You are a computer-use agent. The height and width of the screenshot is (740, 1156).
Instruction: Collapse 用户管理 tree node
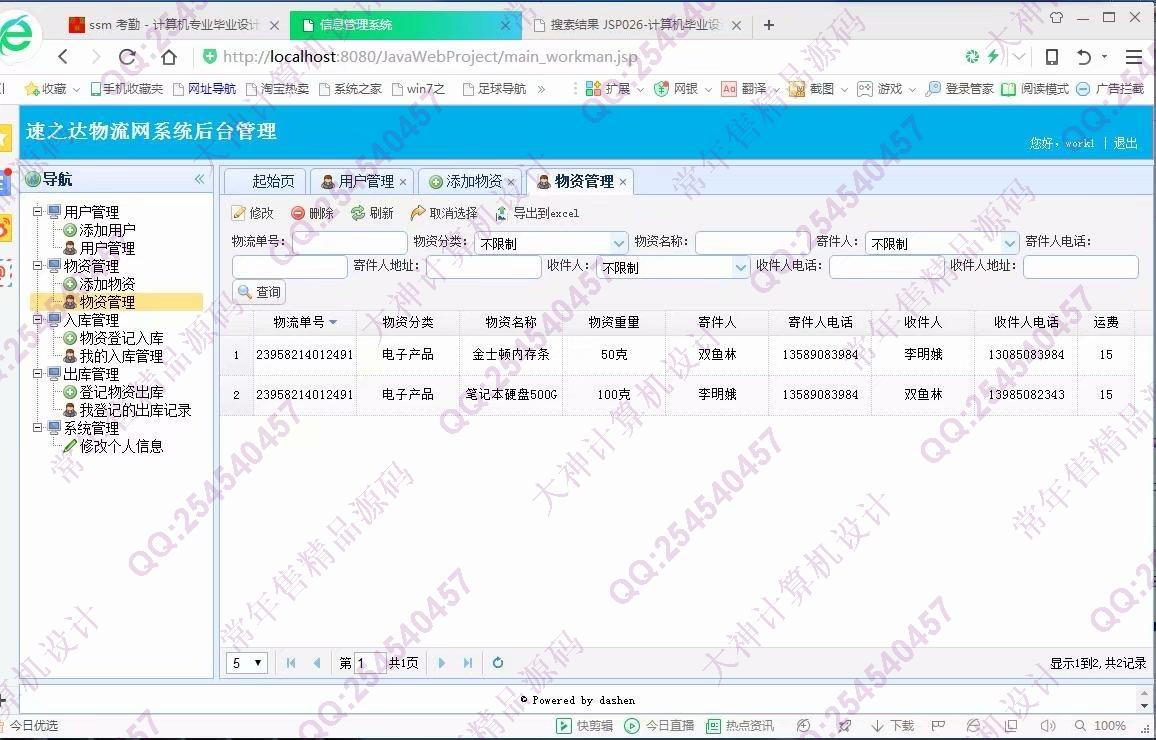[x=38, y=212]
